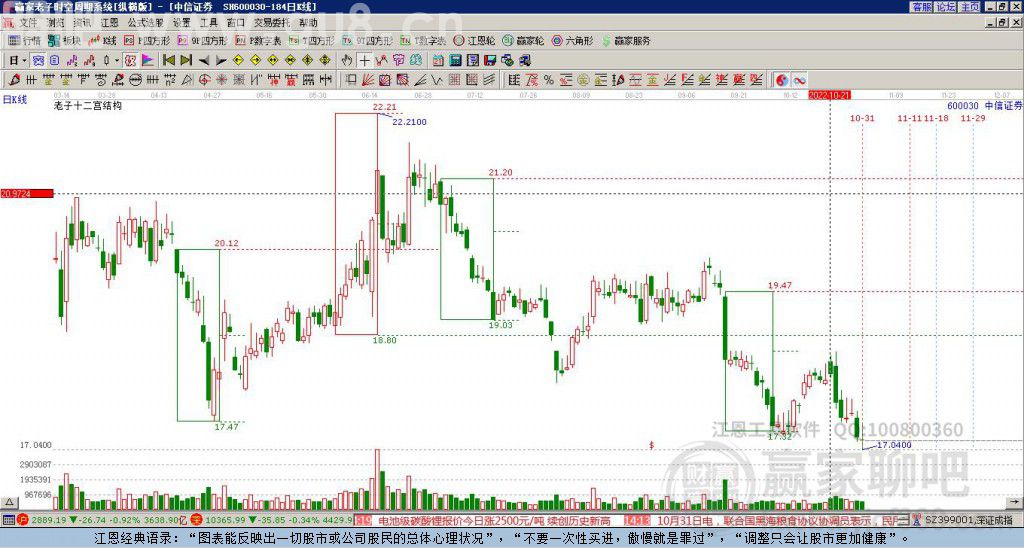1024x548 pixels.
Task: Click the 2022-10-21 date marker
Action: (829, 95)
